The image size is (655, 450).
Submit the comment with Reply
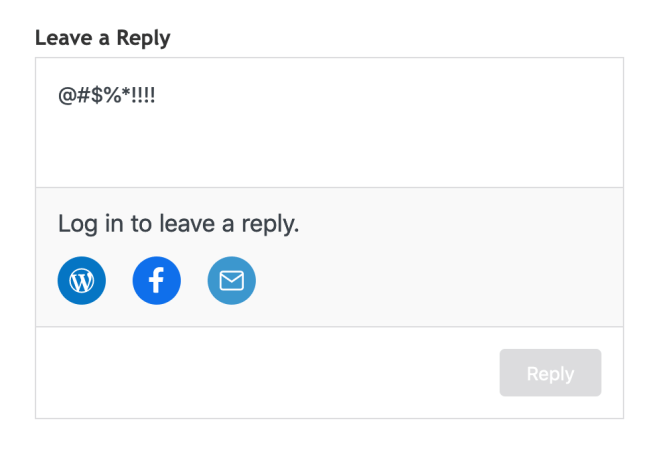point(550,373)
